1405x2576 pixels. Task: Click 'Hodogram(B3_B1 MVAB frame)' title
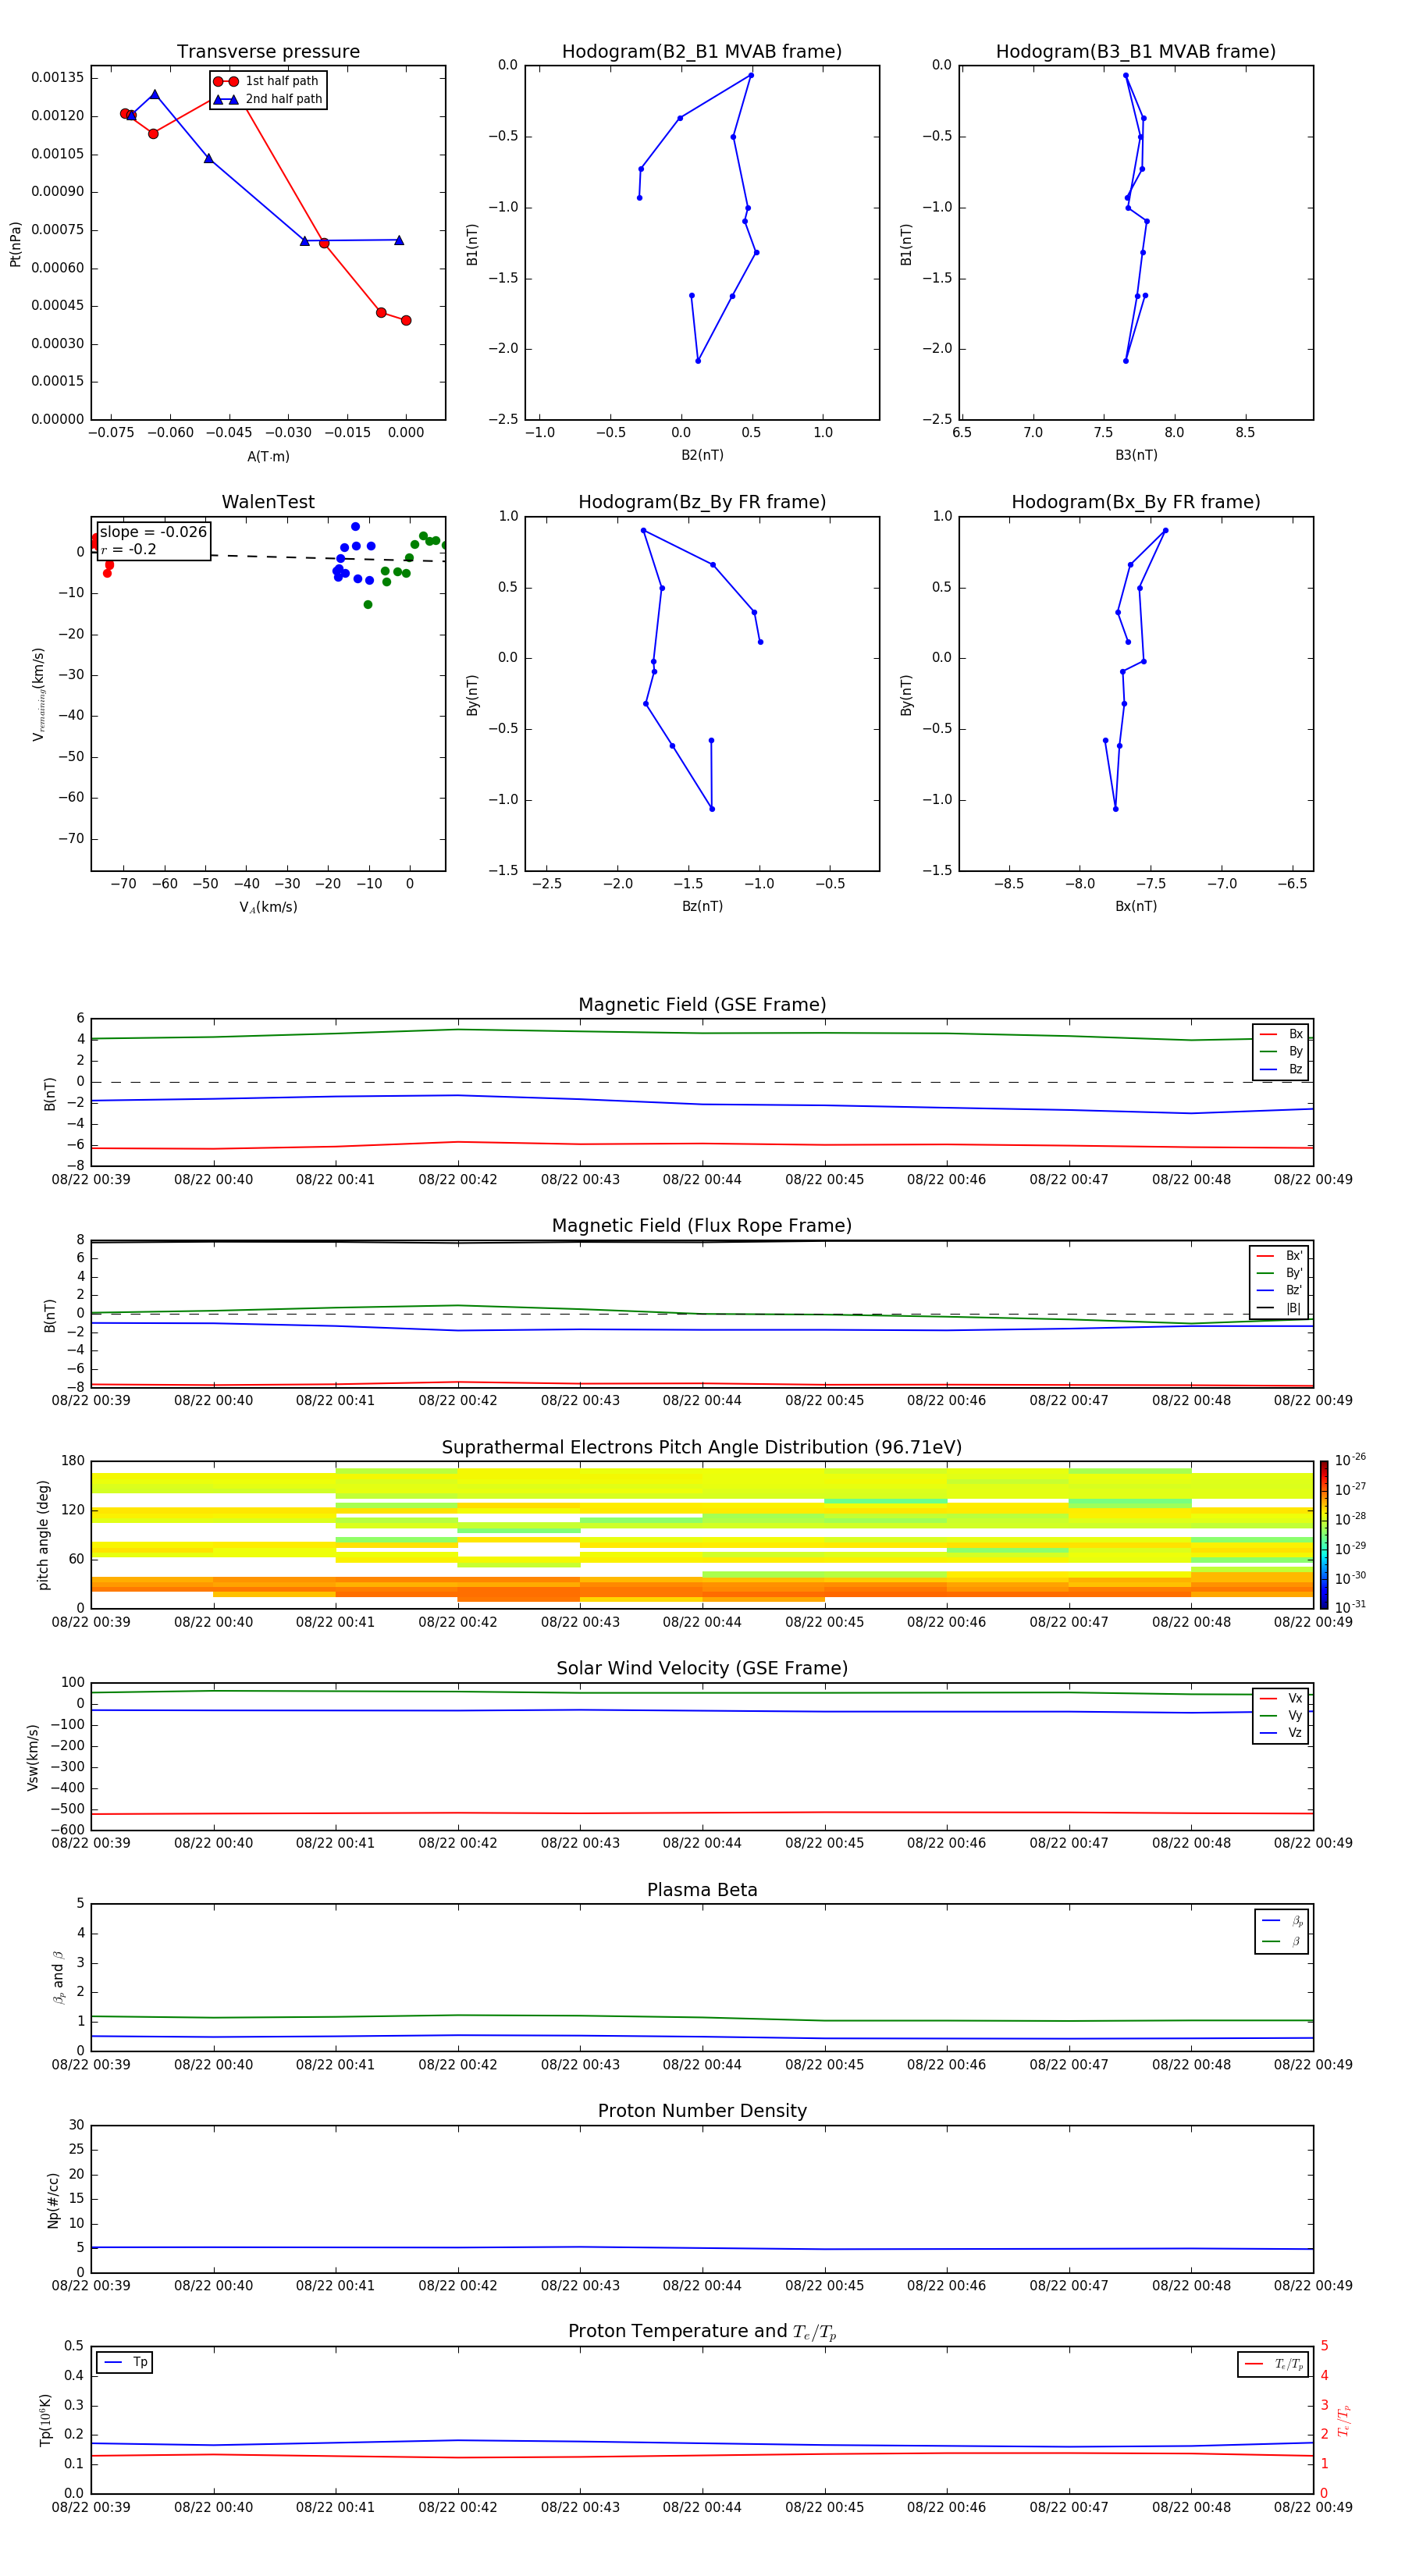[1136, 52]
